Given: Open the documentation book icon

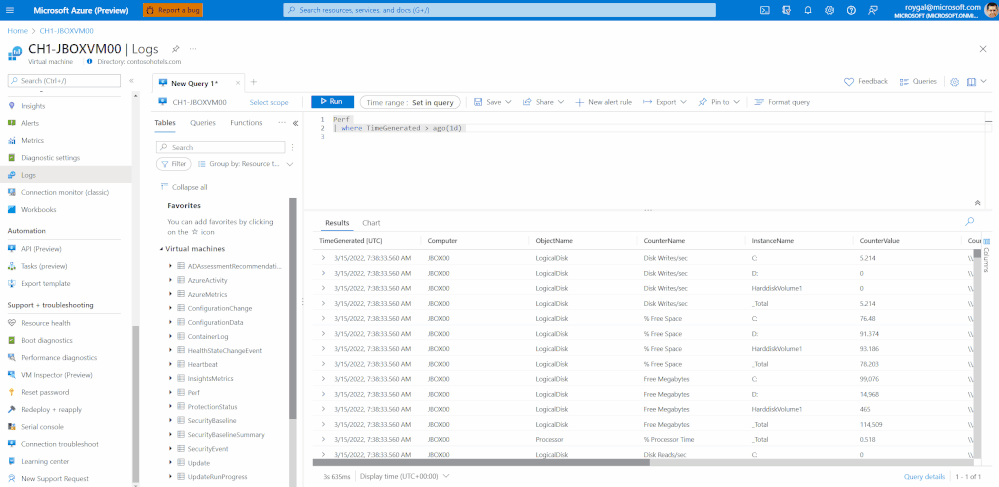Looking at the screenshot, I should [x=971, y=82].
